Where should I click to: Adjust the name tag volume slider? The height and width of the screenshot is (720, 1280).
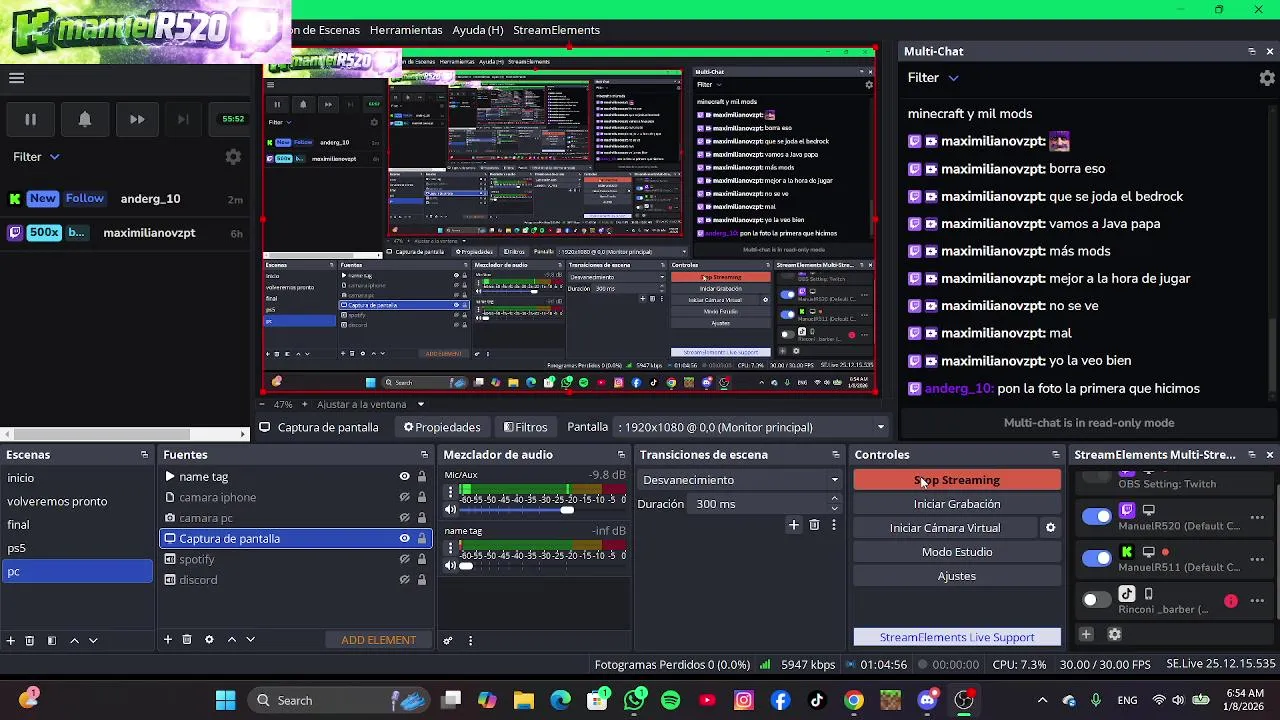point(544,566)
